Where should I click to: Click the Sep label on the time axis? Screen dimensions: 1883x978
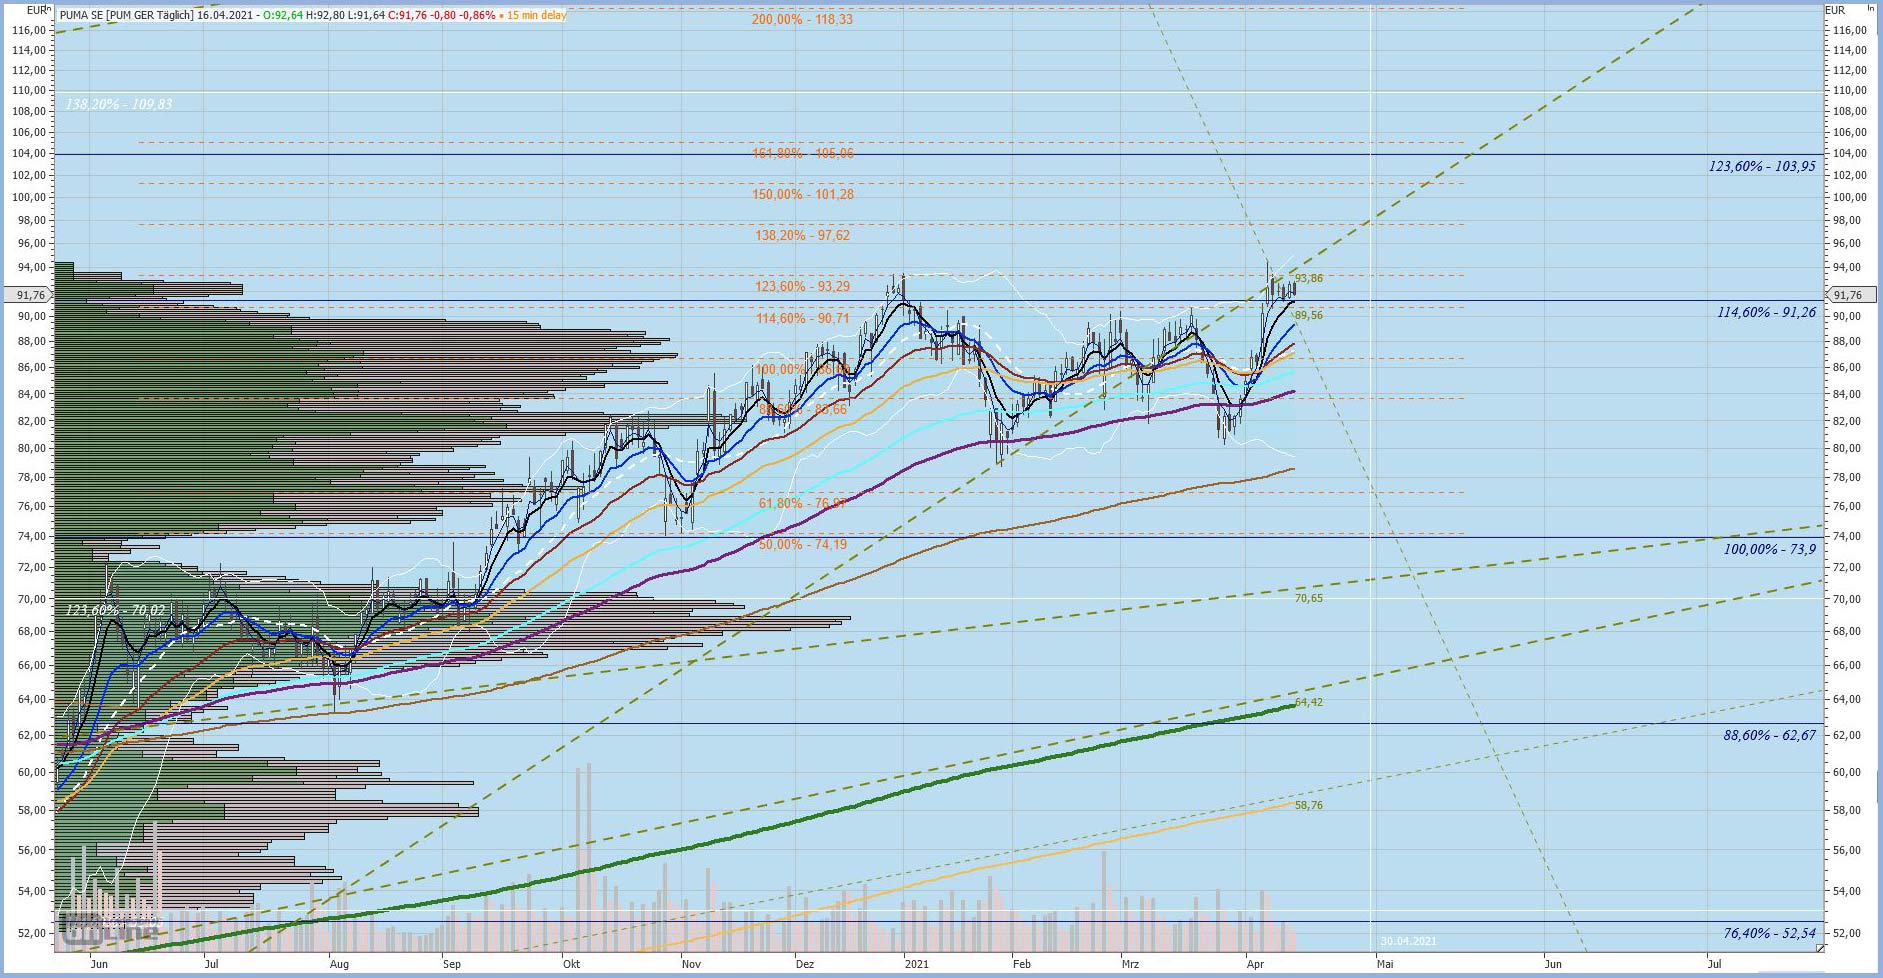click(452, 964)
